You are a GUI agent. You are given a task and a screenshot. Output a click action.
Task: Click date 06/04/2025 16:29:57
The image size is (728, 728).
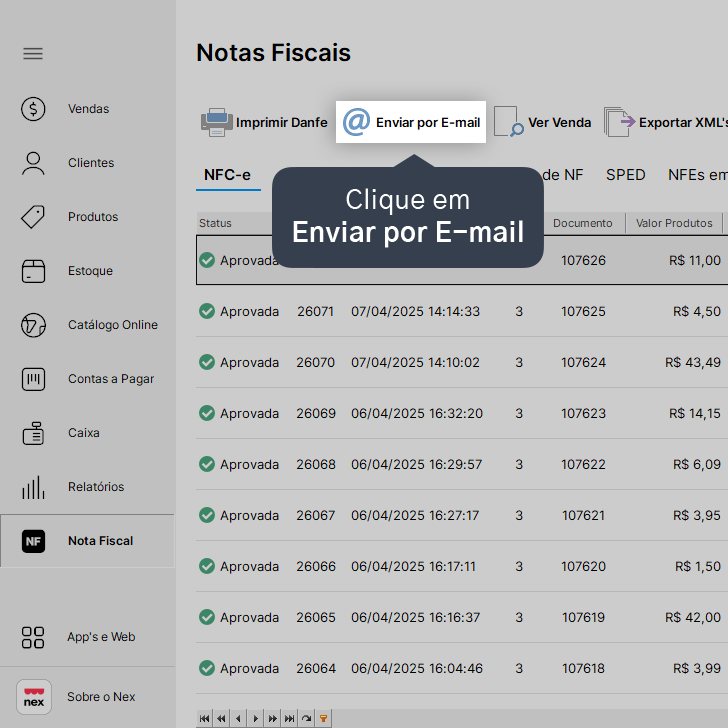[417, 465]
